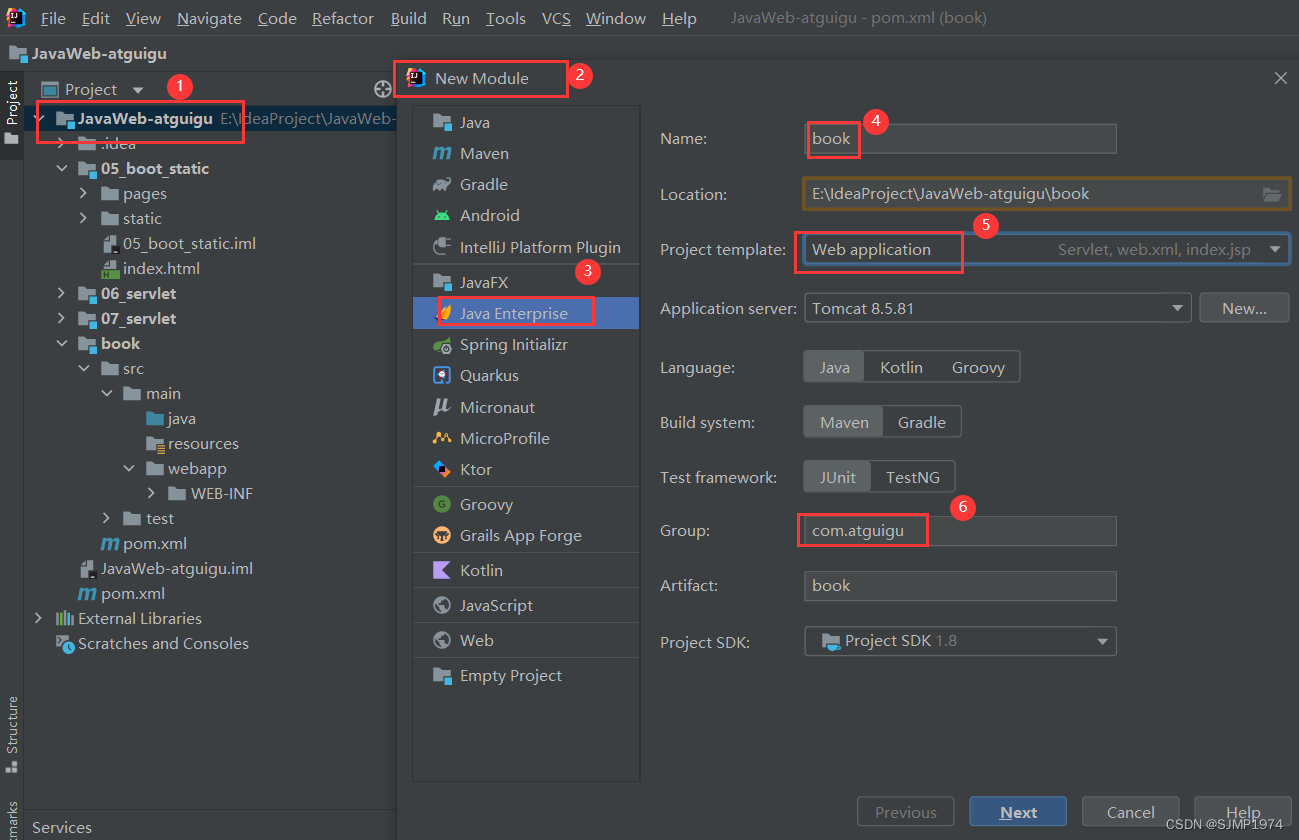Click the Next button
The image size is (1299, 840).
coord(1018,812)
